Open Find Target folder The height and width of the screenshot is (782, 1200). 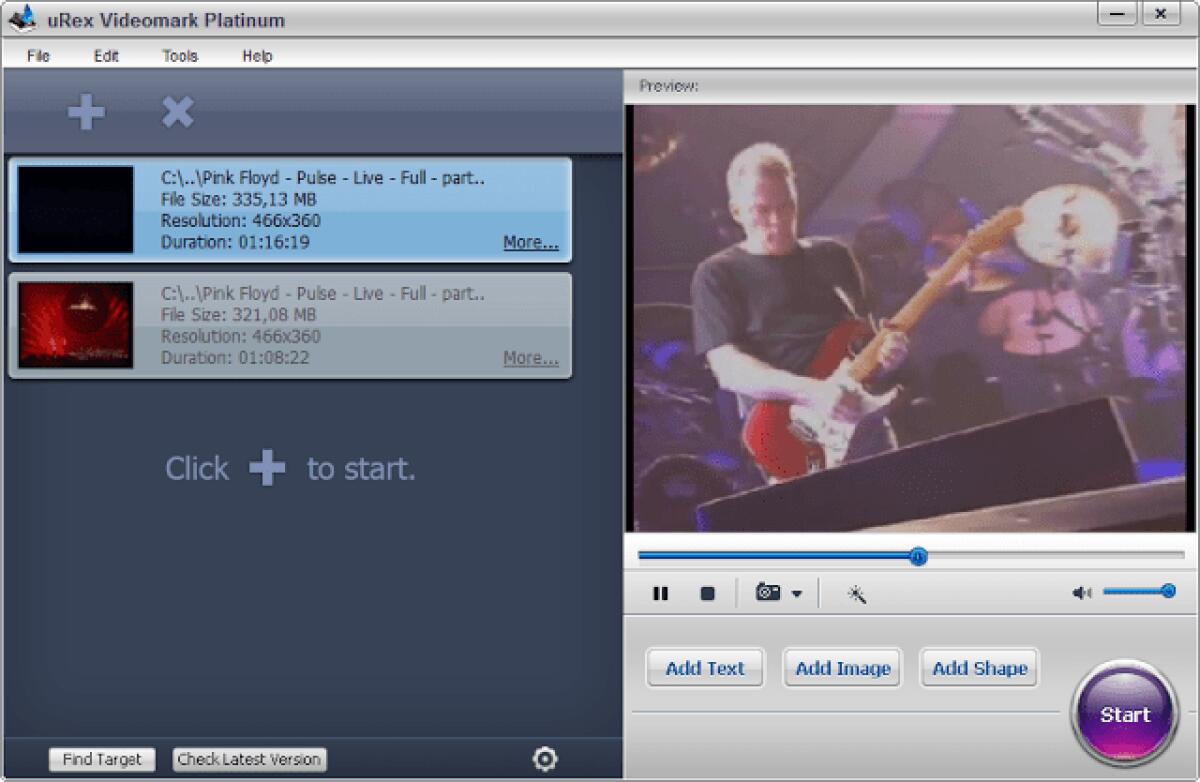point(101,760)
